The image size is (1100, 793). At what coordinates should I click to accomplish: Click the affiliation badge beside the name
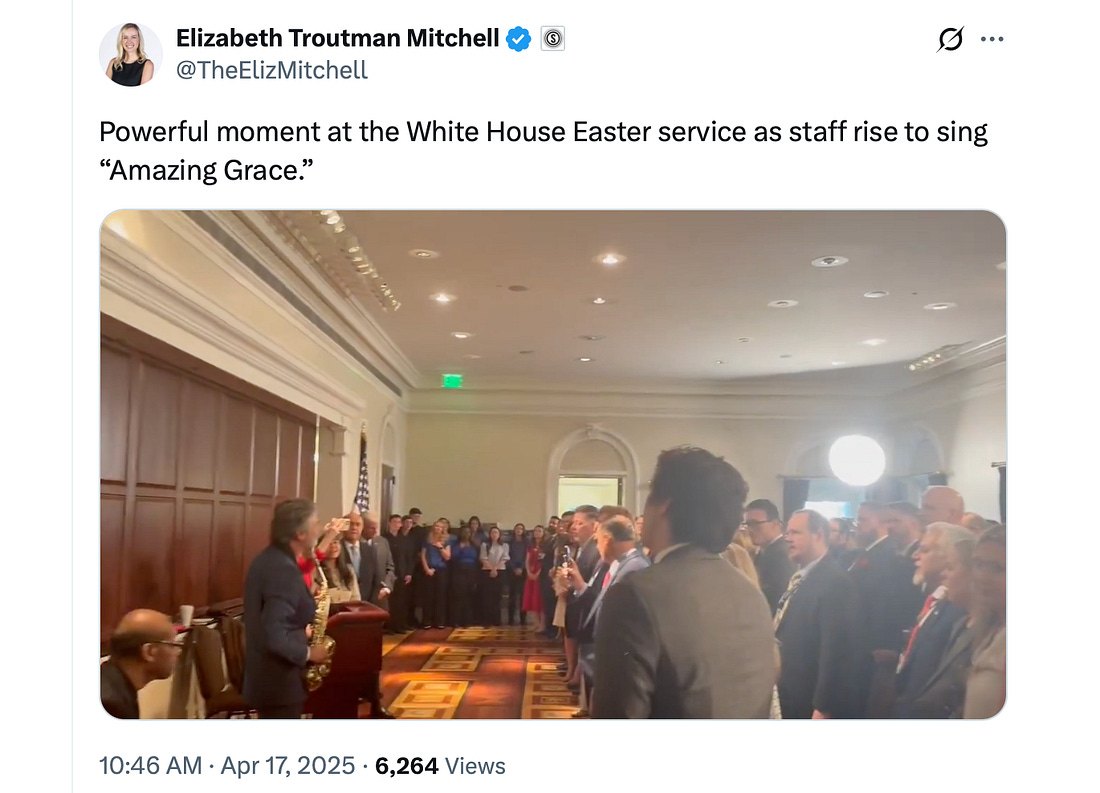point(553,39)
